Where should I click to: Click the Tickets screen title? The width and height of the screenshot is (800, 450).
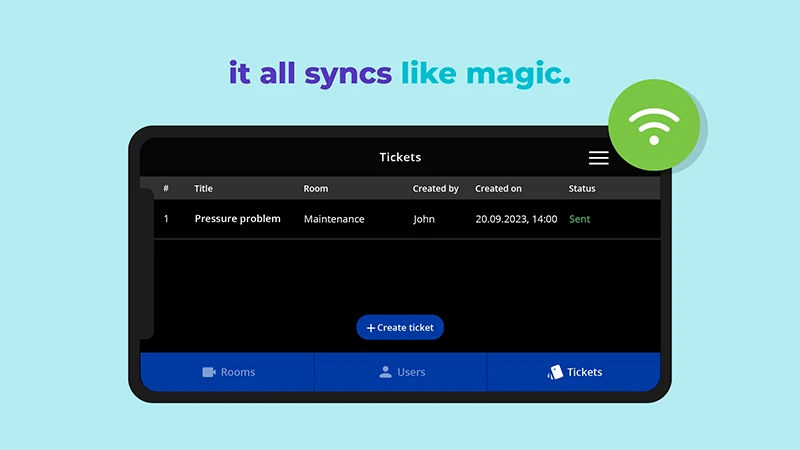click(400, 157)
